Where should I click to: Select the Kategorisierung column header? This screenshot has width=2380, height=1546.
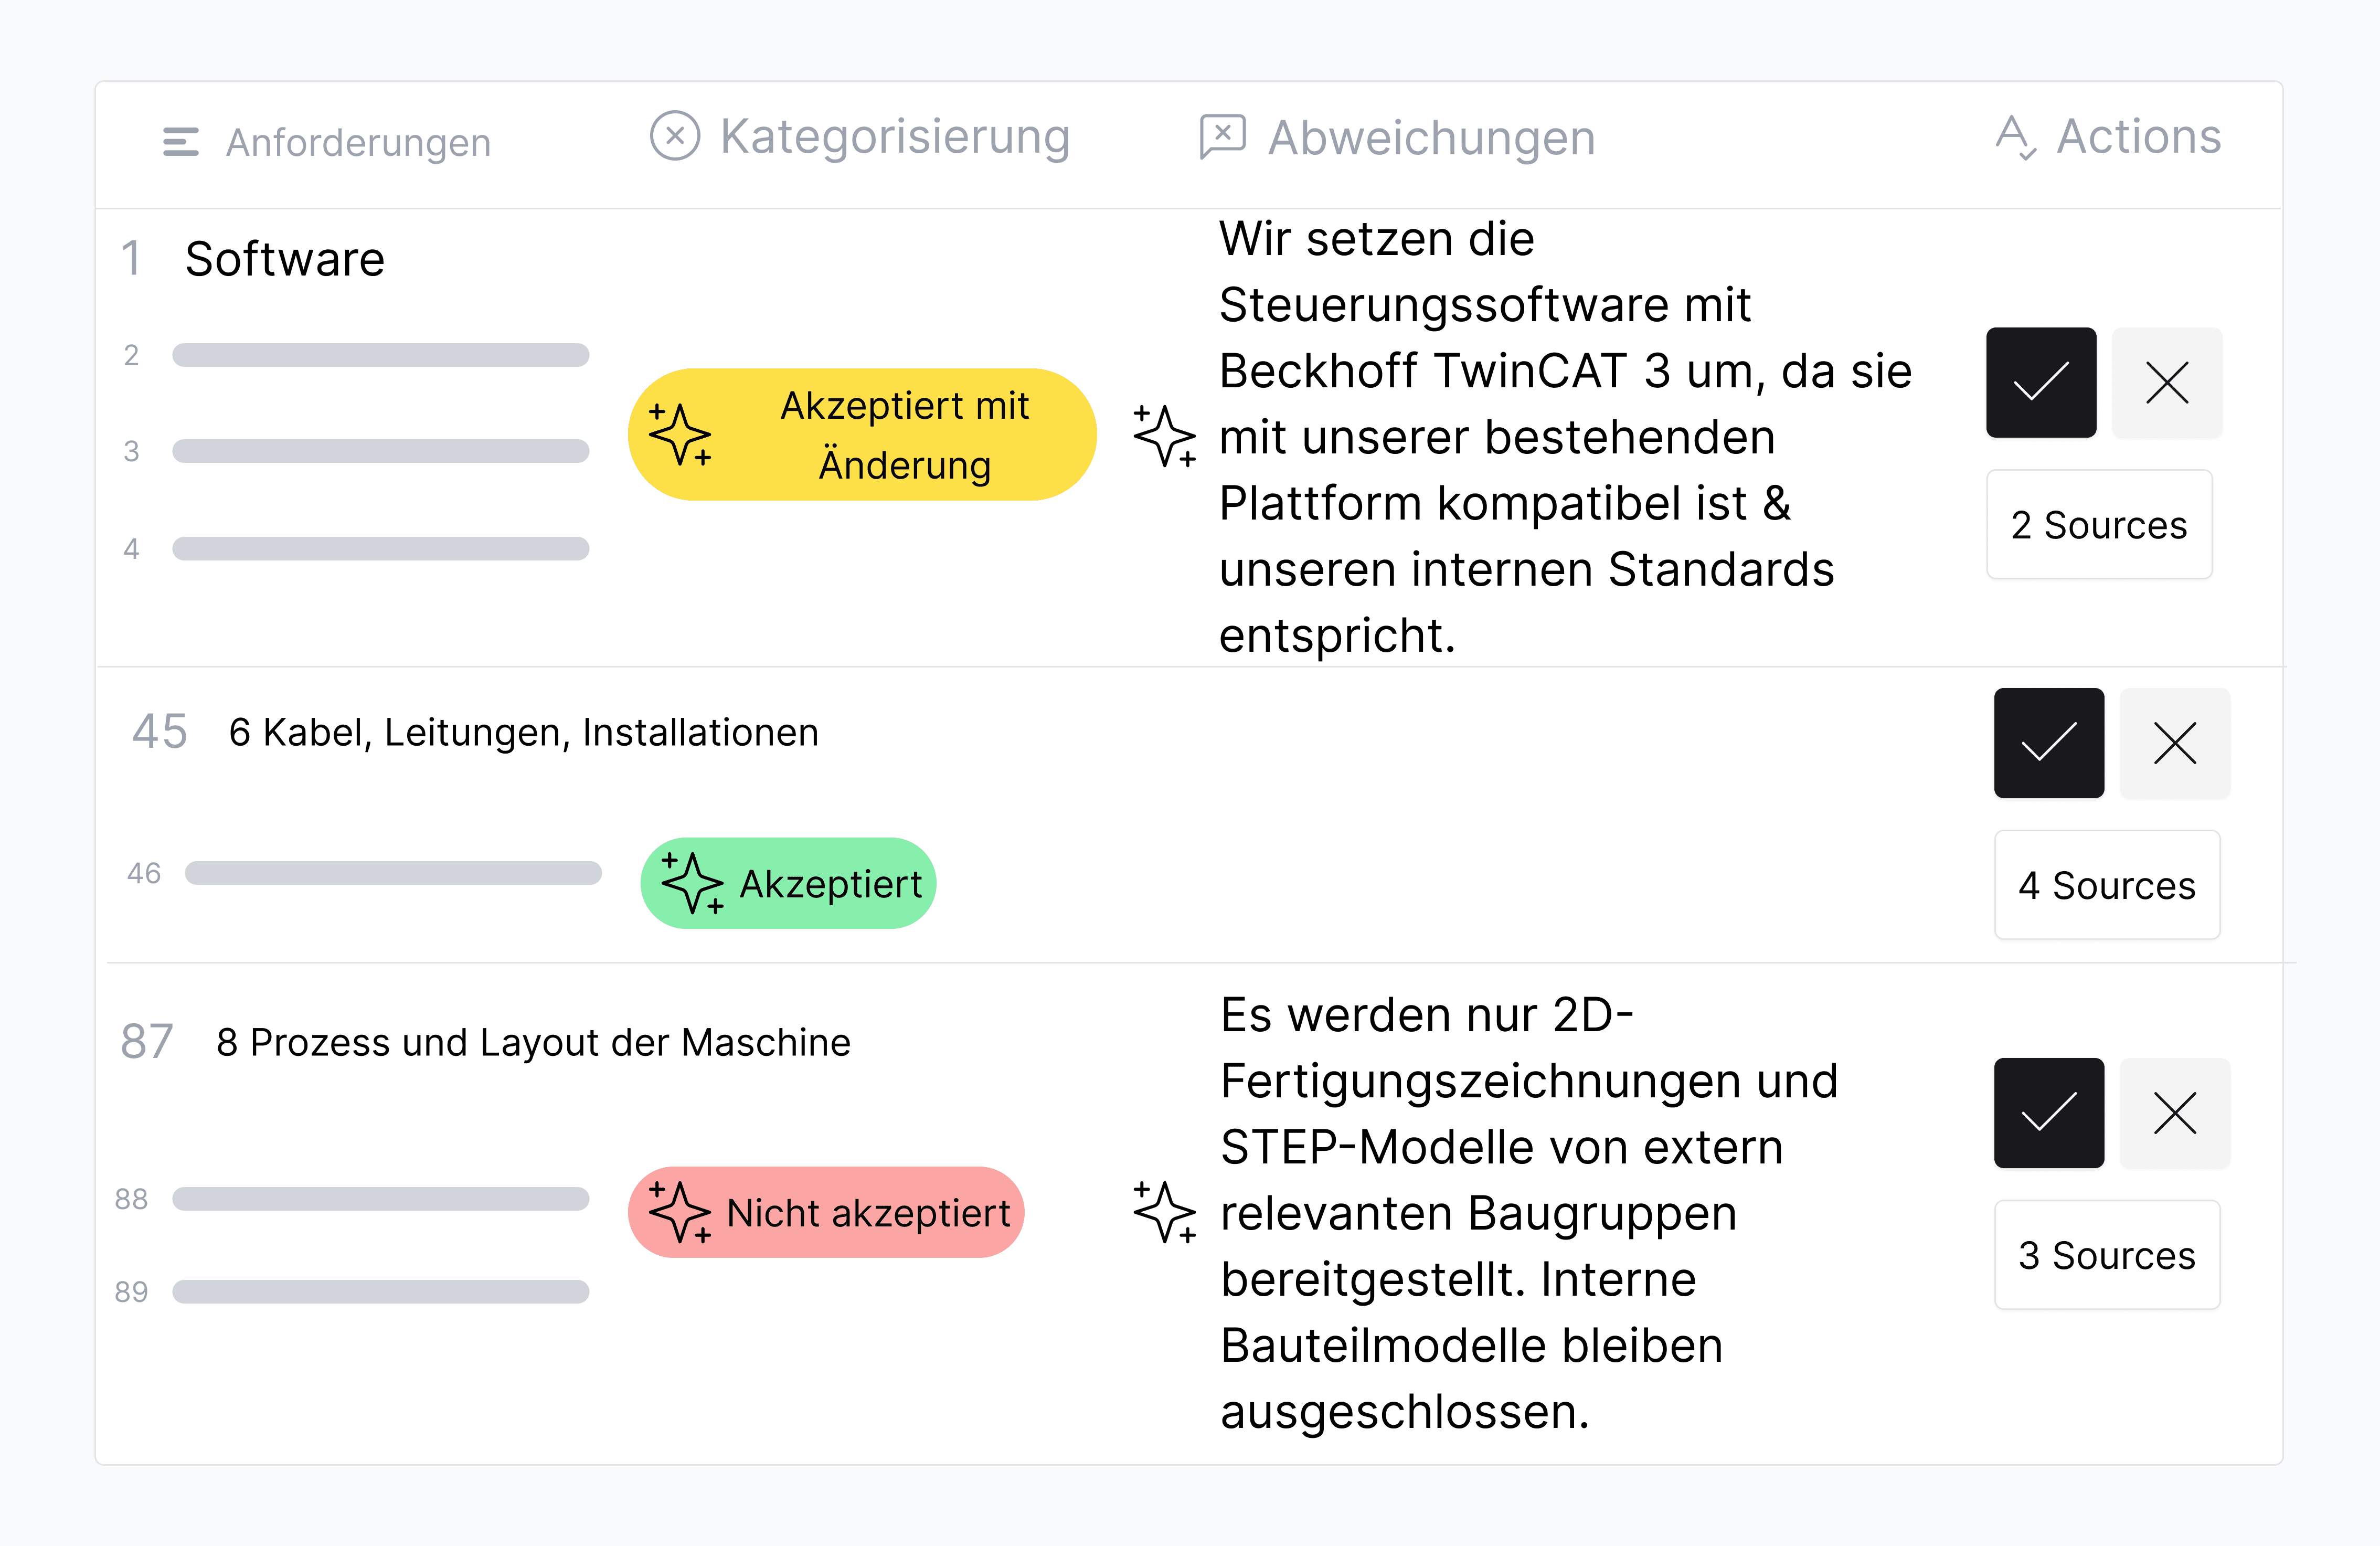coord(860,137)
